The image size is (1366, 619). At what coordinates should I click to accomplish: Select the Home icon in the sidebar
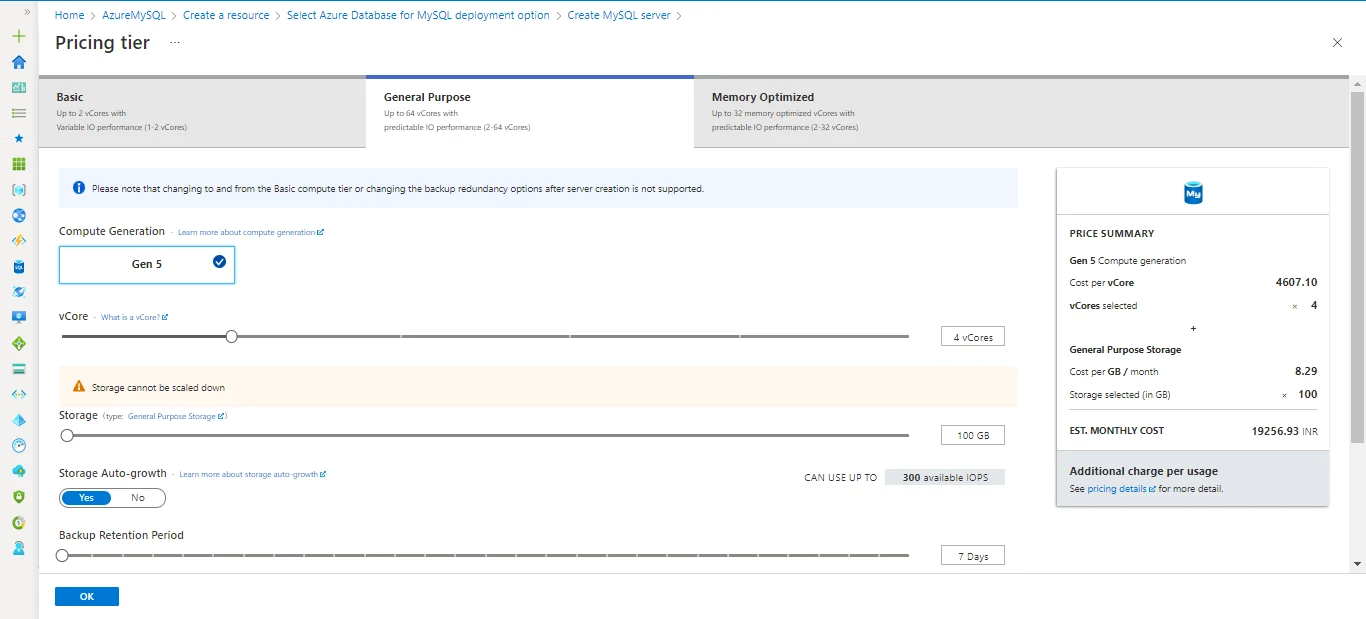18,61
